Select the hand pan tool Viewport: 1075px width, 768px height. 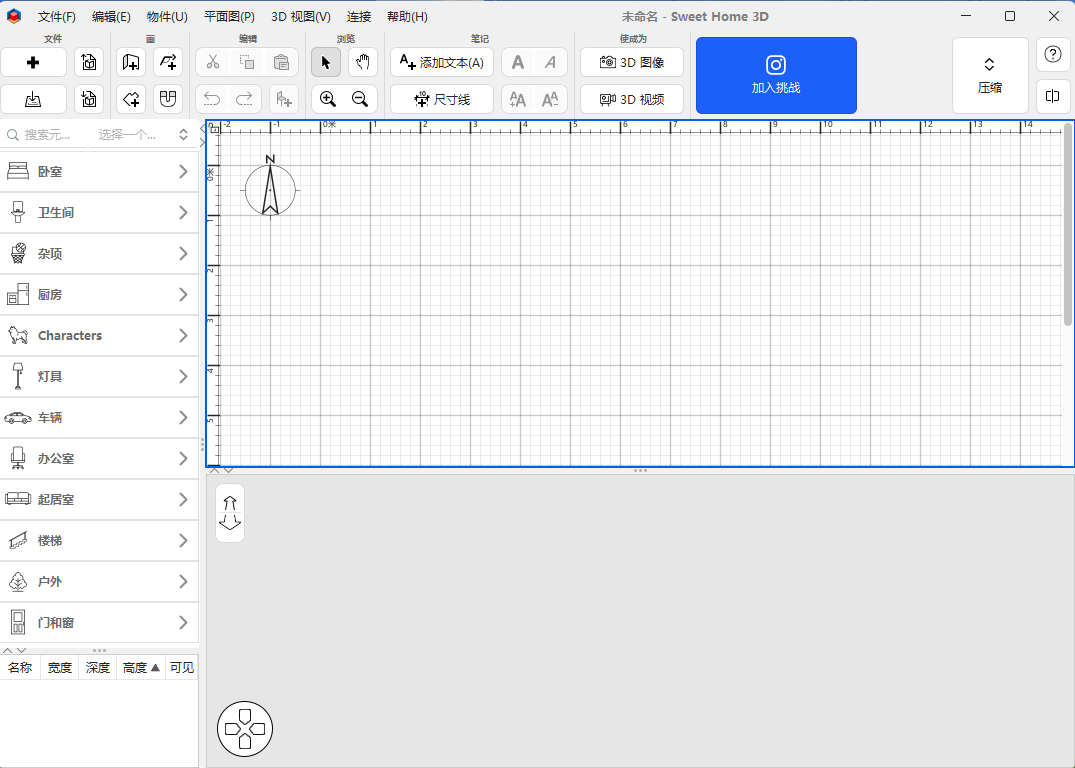point(363,62)
